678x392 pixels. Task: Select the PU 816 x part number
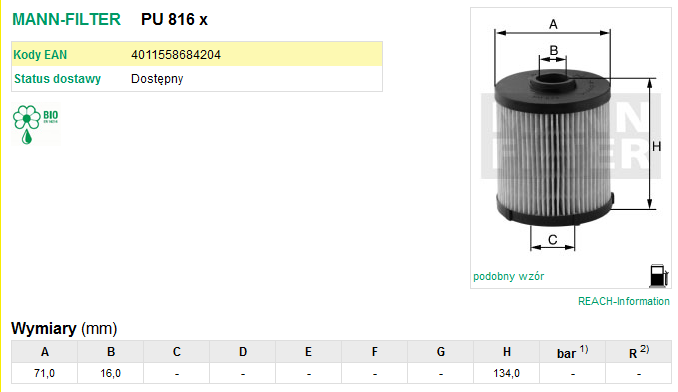point(174,19)
